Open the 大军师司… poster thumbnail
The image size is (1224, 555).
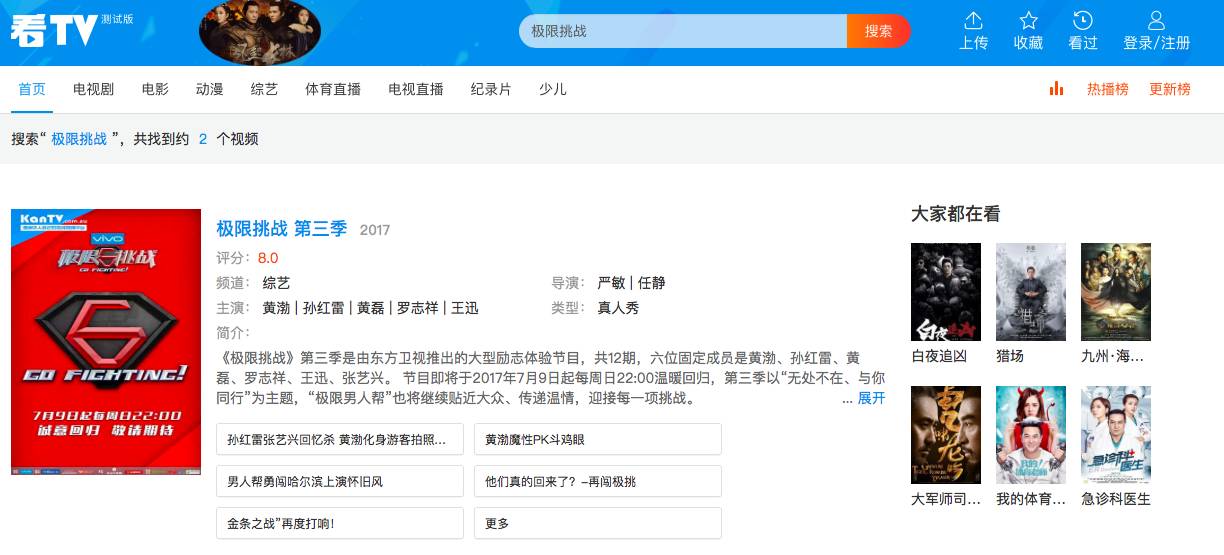click(946, 435)
